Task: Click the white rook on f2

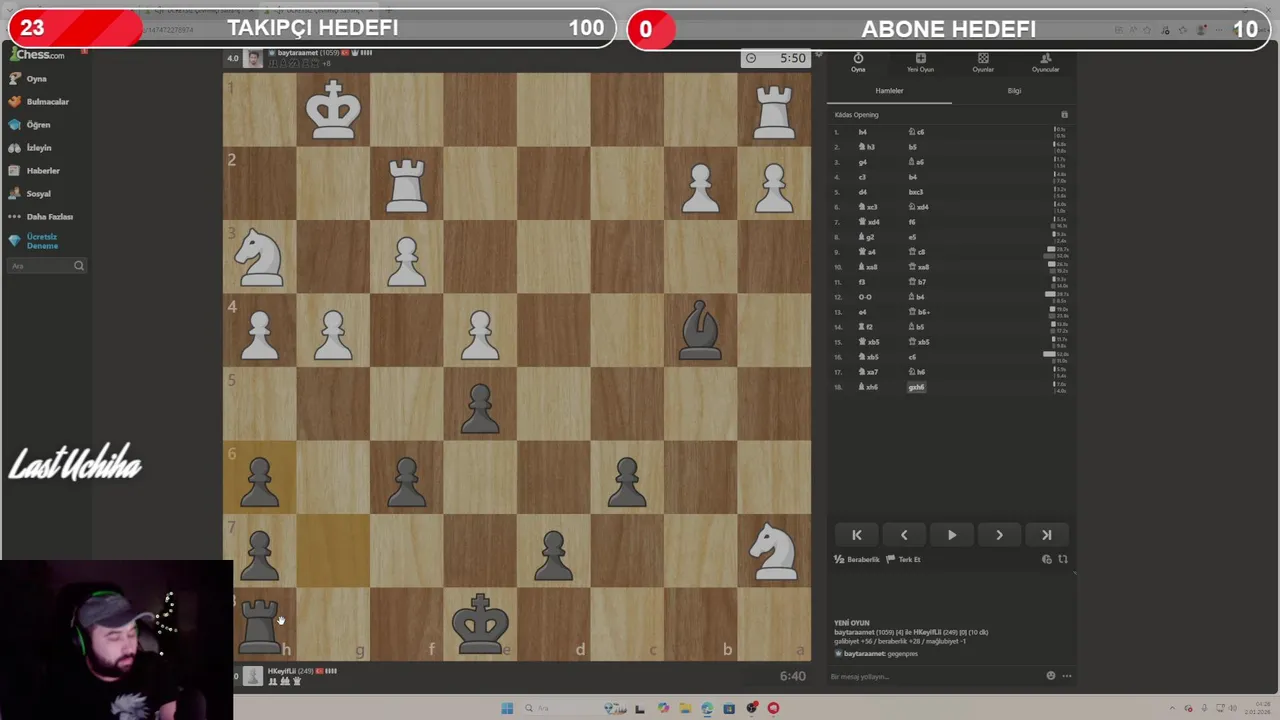Action: tap(407, 183)
